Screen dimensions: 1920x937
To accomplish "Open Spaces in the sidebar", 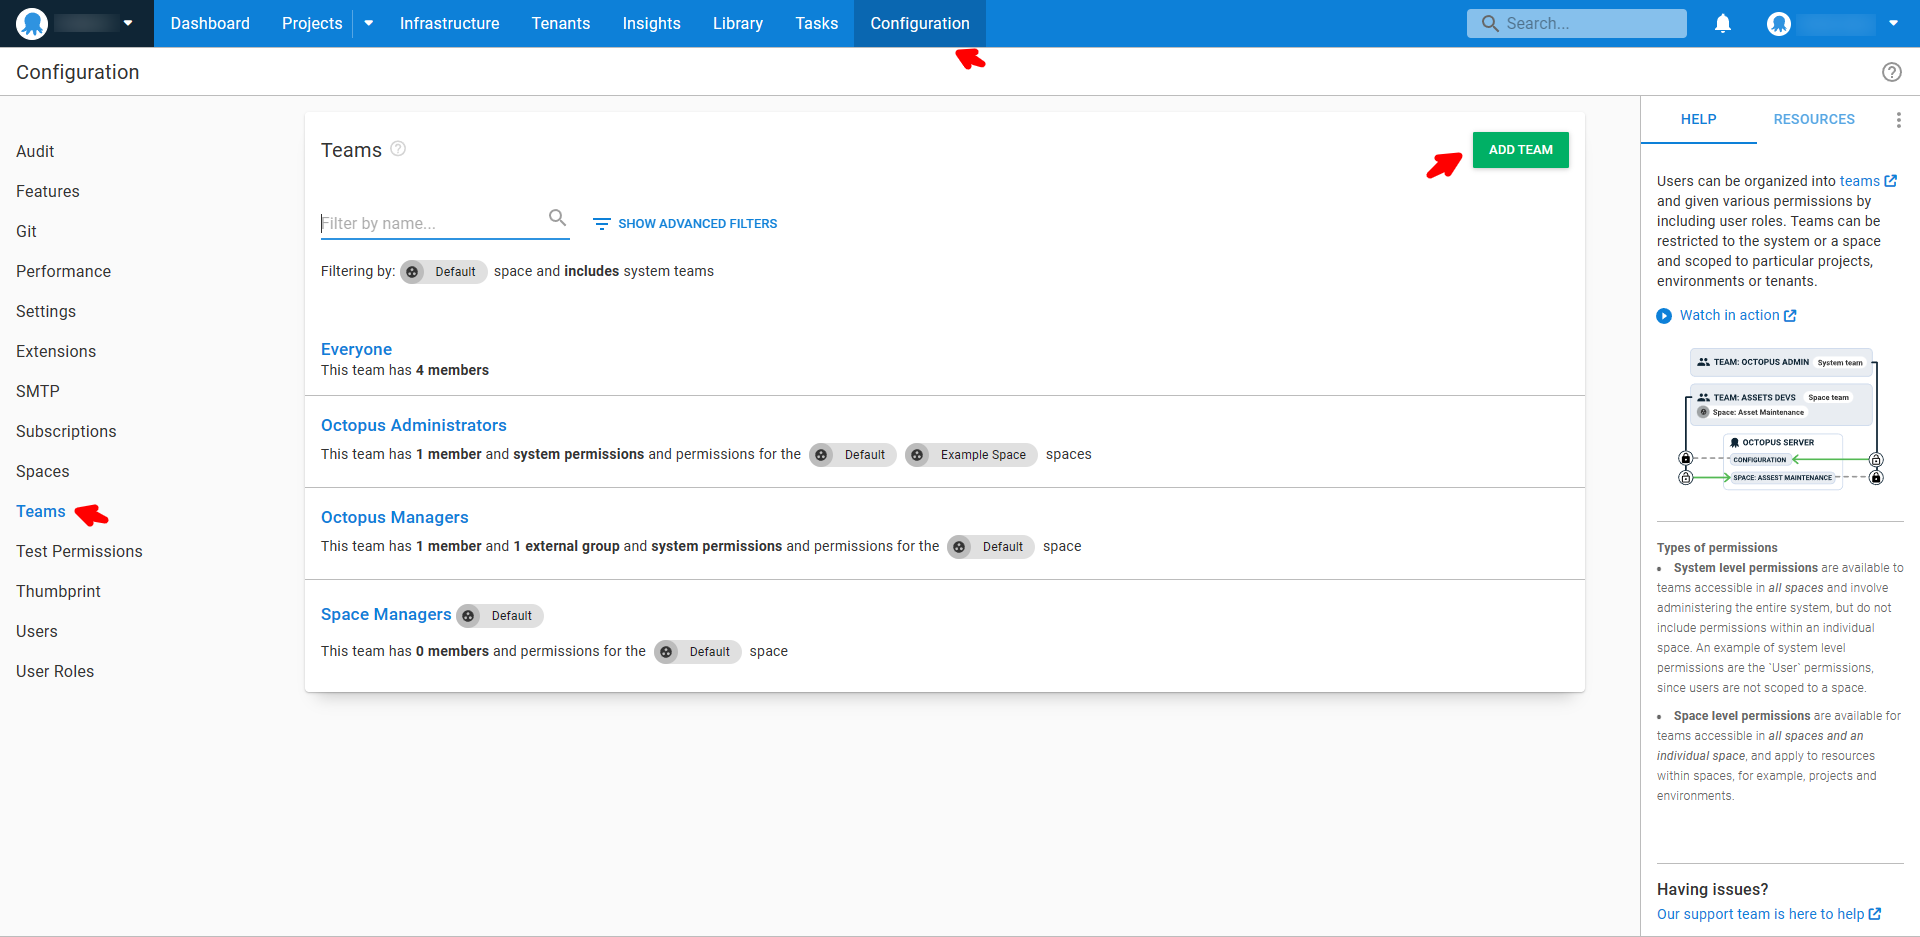I will [43, 471].
